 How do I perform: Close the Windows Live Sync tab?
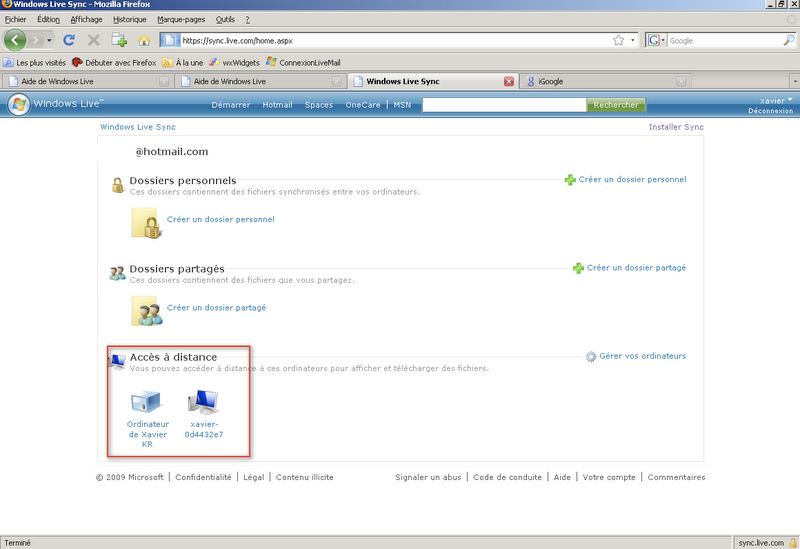point(509,82)
